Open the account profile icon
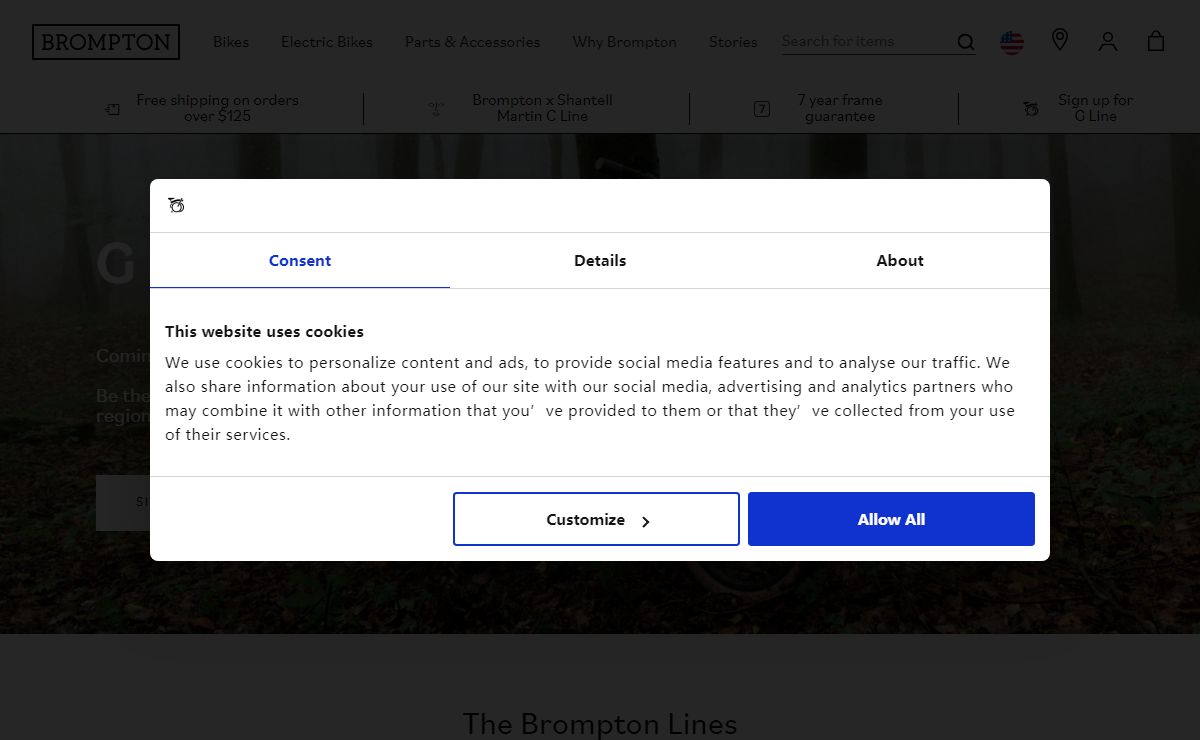Image resolution: width=1200 pixels, height=740 pixels. 1108,41
